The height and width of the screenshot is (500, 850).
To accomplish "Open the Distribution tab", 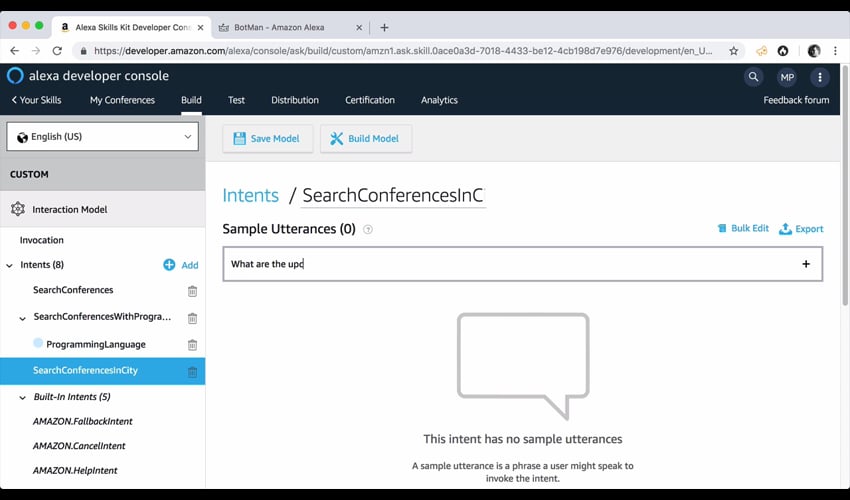I will coord(295,100).
